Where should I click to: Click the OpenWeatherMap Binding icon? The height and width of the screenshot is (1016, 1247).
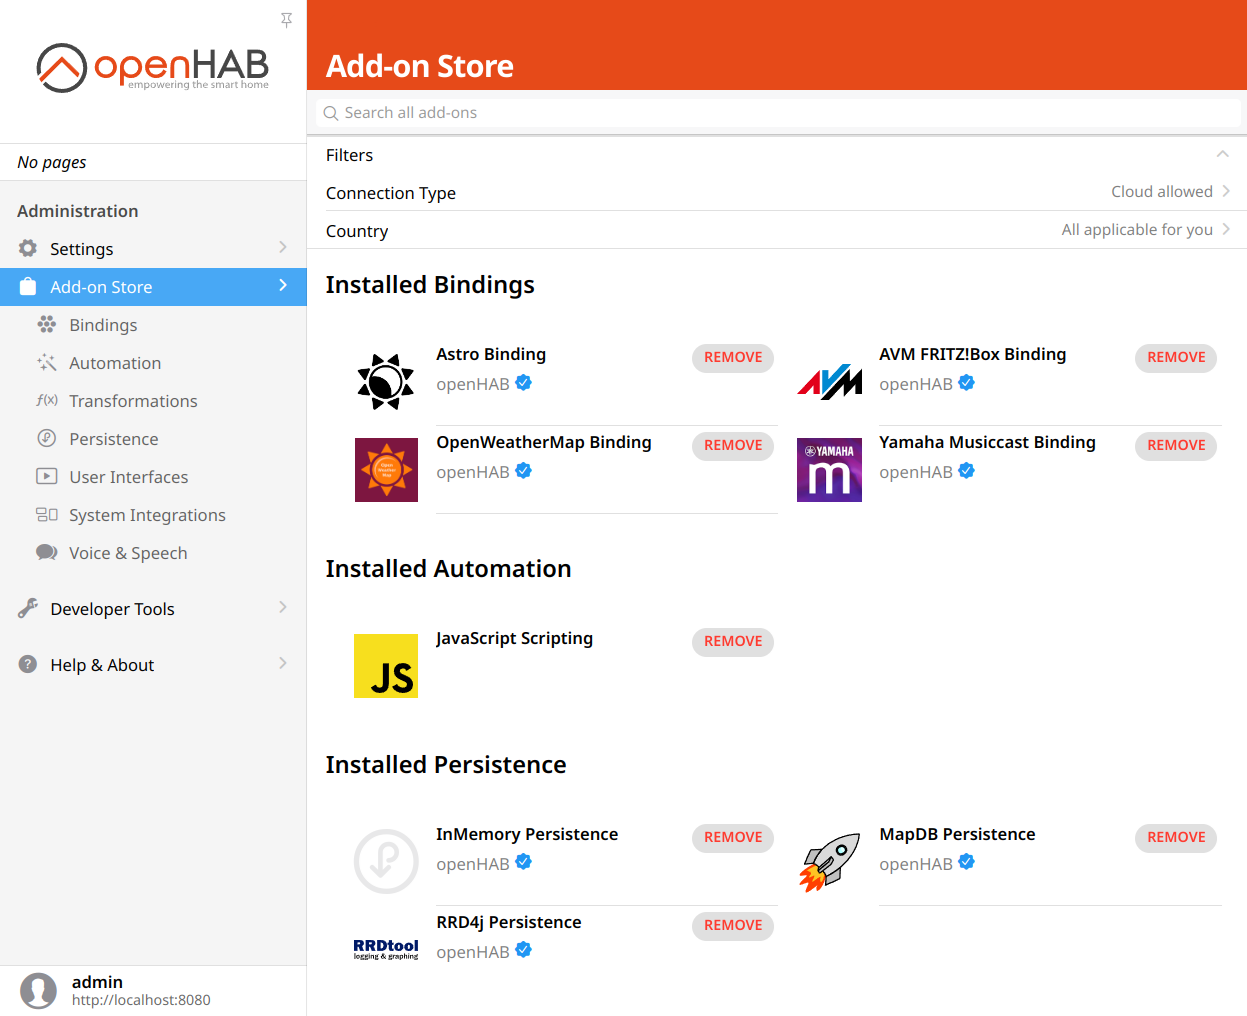click(x=386, y=470)
